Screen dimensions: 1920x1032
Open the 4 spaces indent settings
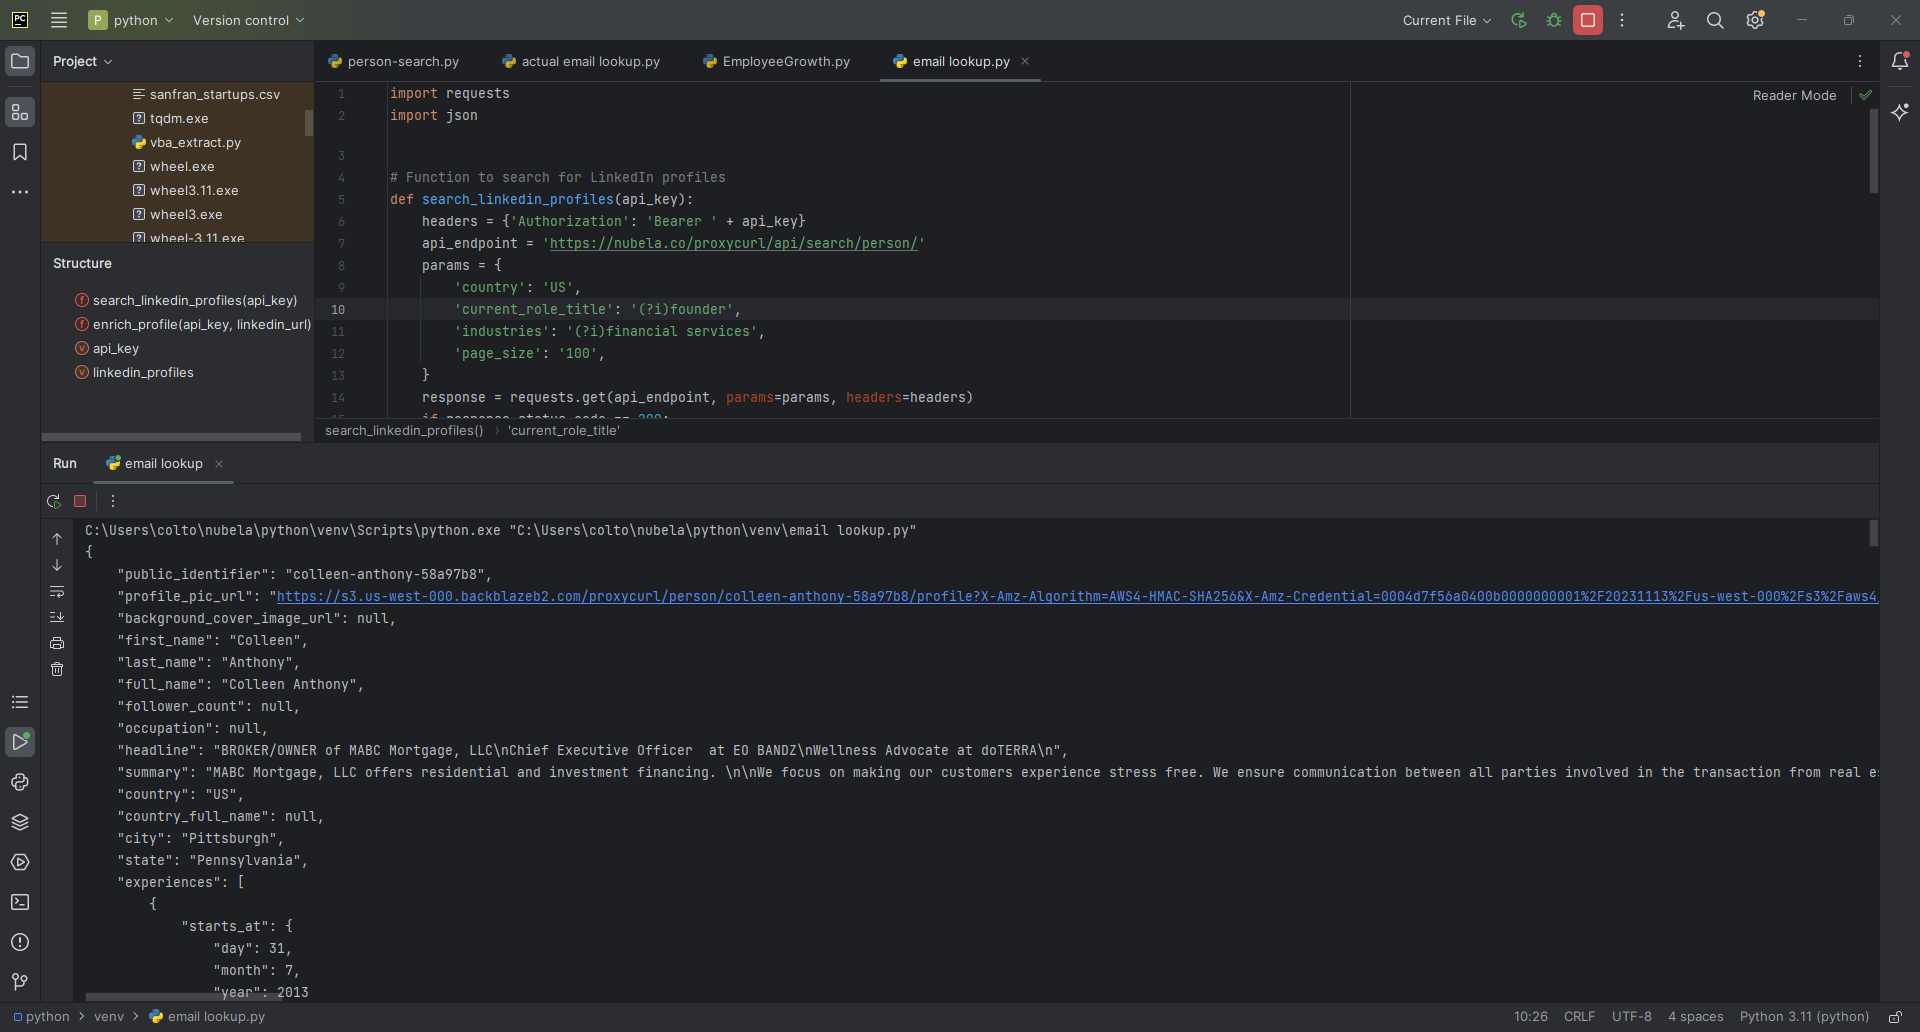coord(1695,1017)
